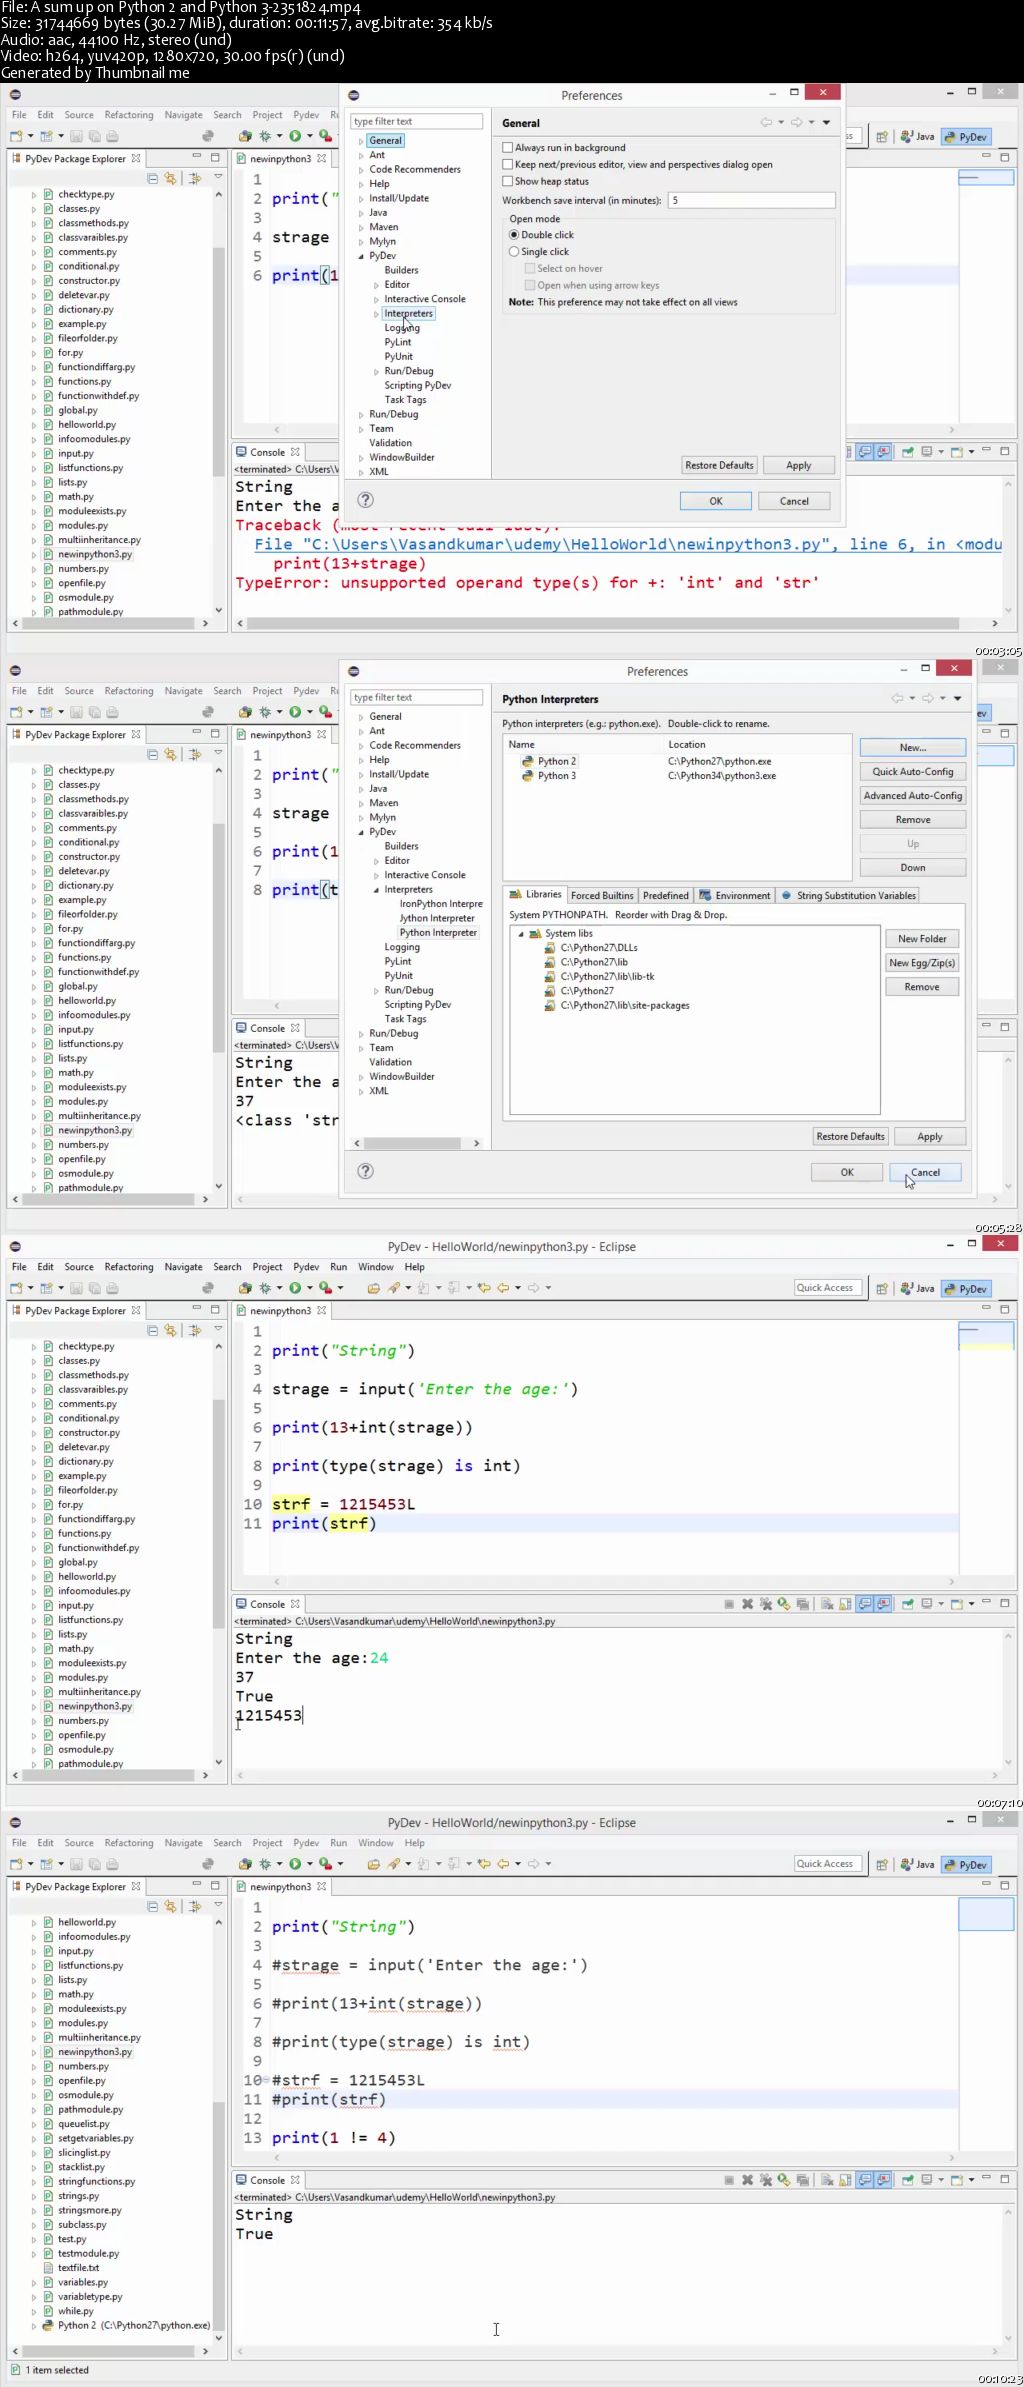
Task: Click External Tools icon in 1215453L code window
Action: pos(325,1288)
